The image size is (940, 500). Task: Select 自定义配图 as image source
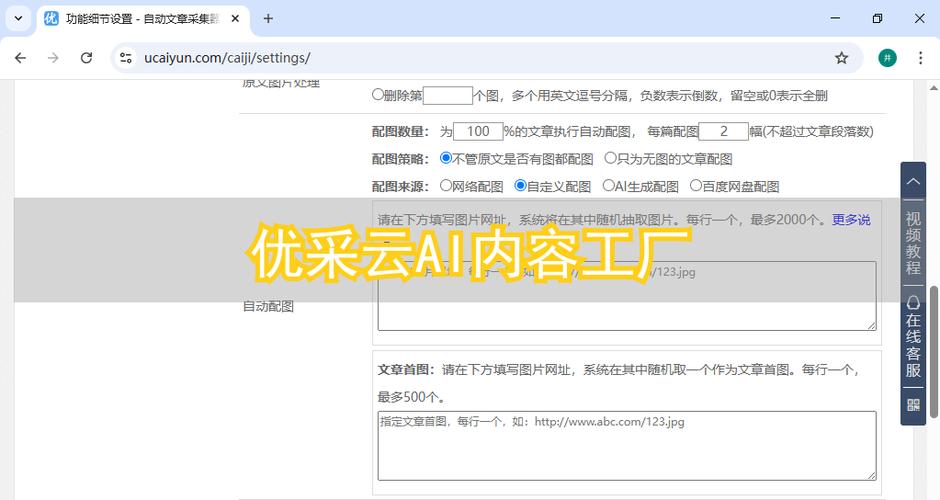[520, 186]
